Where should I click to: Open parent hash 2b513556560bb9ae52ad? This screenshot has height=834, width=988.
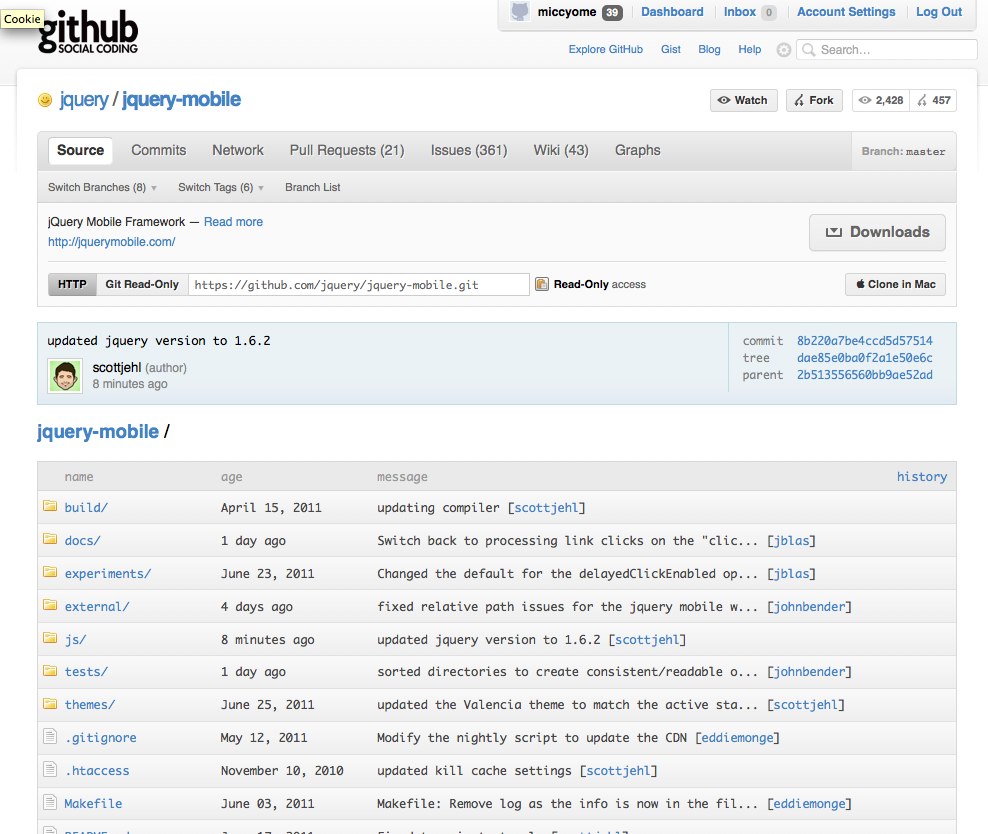[x=864, y=375]
